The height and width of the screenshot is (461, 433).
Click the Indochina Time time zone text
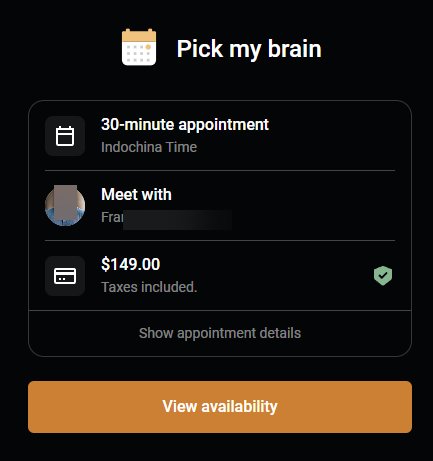click(x=149, y=147)
